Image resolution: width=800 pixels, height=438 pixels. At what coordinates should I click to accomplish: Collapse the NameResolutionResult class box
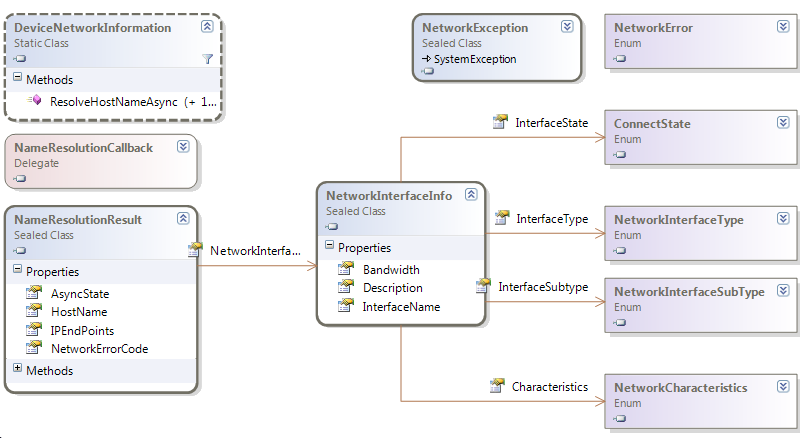[x=183, y=218]
